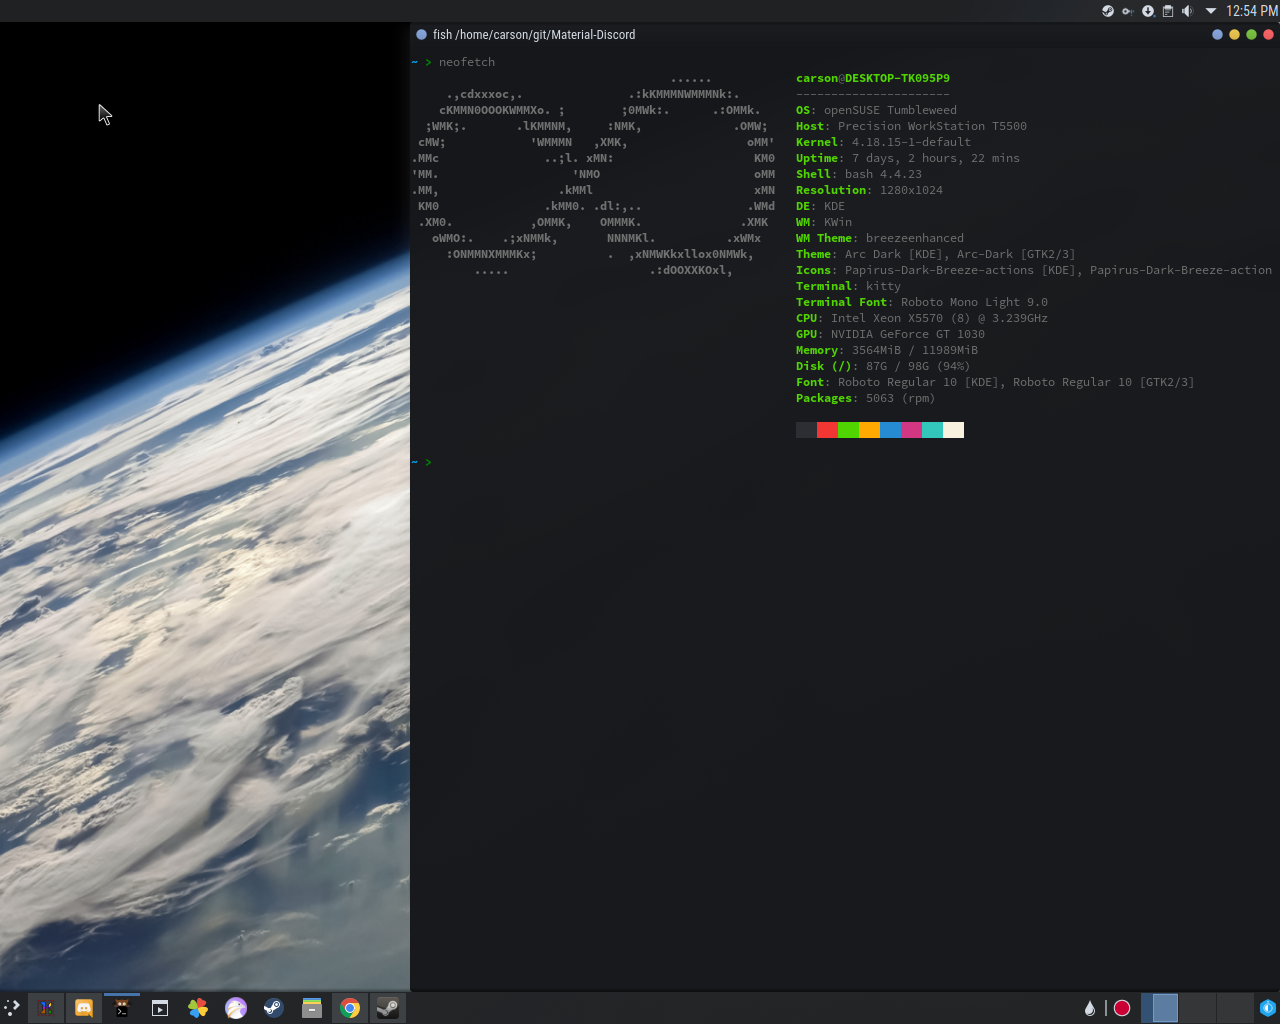
Task: Click the colorful pinwheel app taskbar icon
Action: click(x=198, y=1008)
